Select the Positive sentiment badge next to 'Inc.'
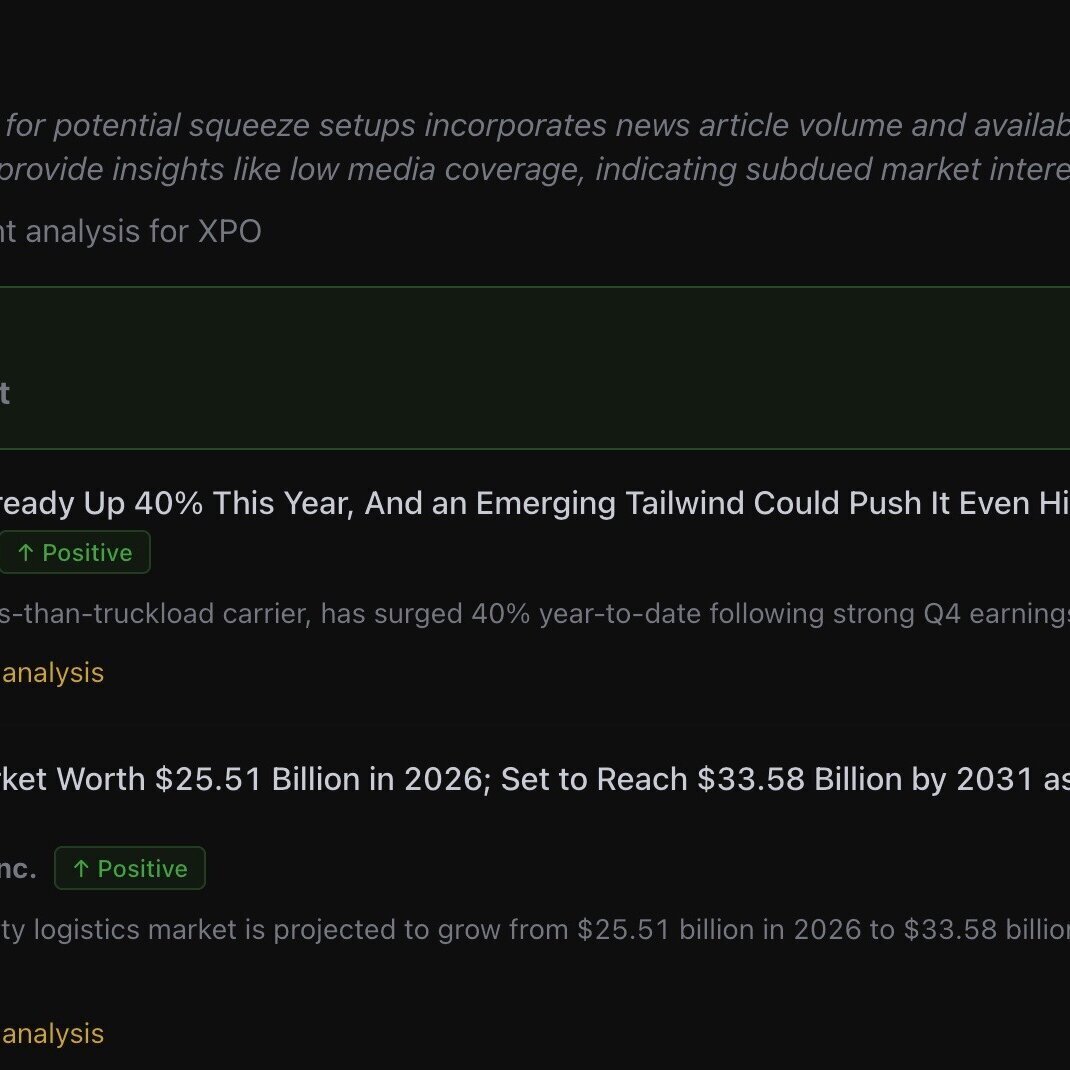This screenshot has height=1070, width=1070. (130, 869)
